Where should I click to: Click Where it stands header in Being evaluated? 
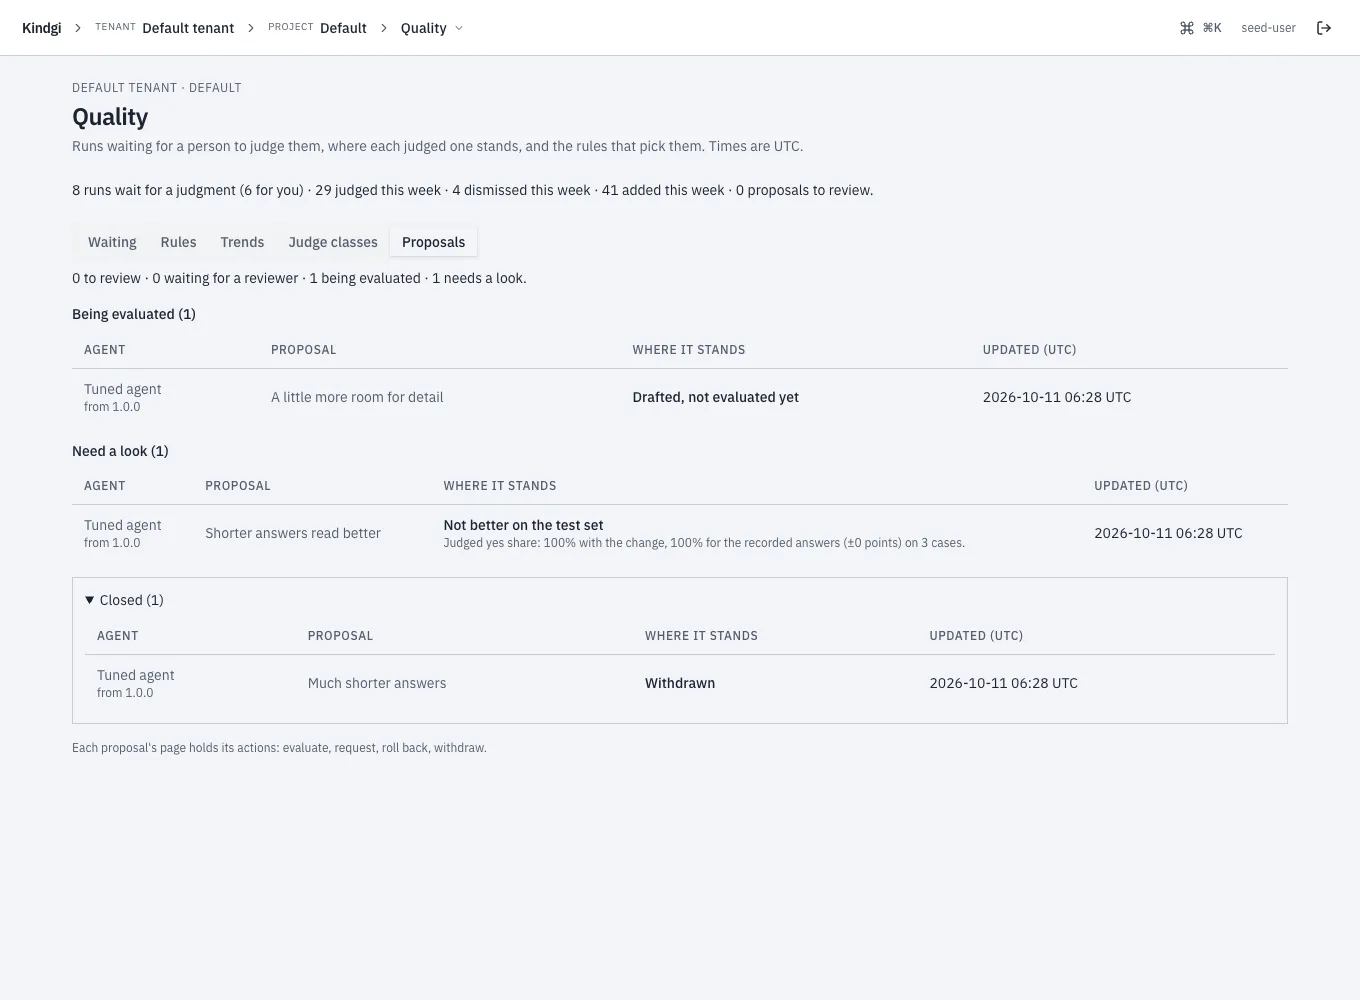(688, 350)
